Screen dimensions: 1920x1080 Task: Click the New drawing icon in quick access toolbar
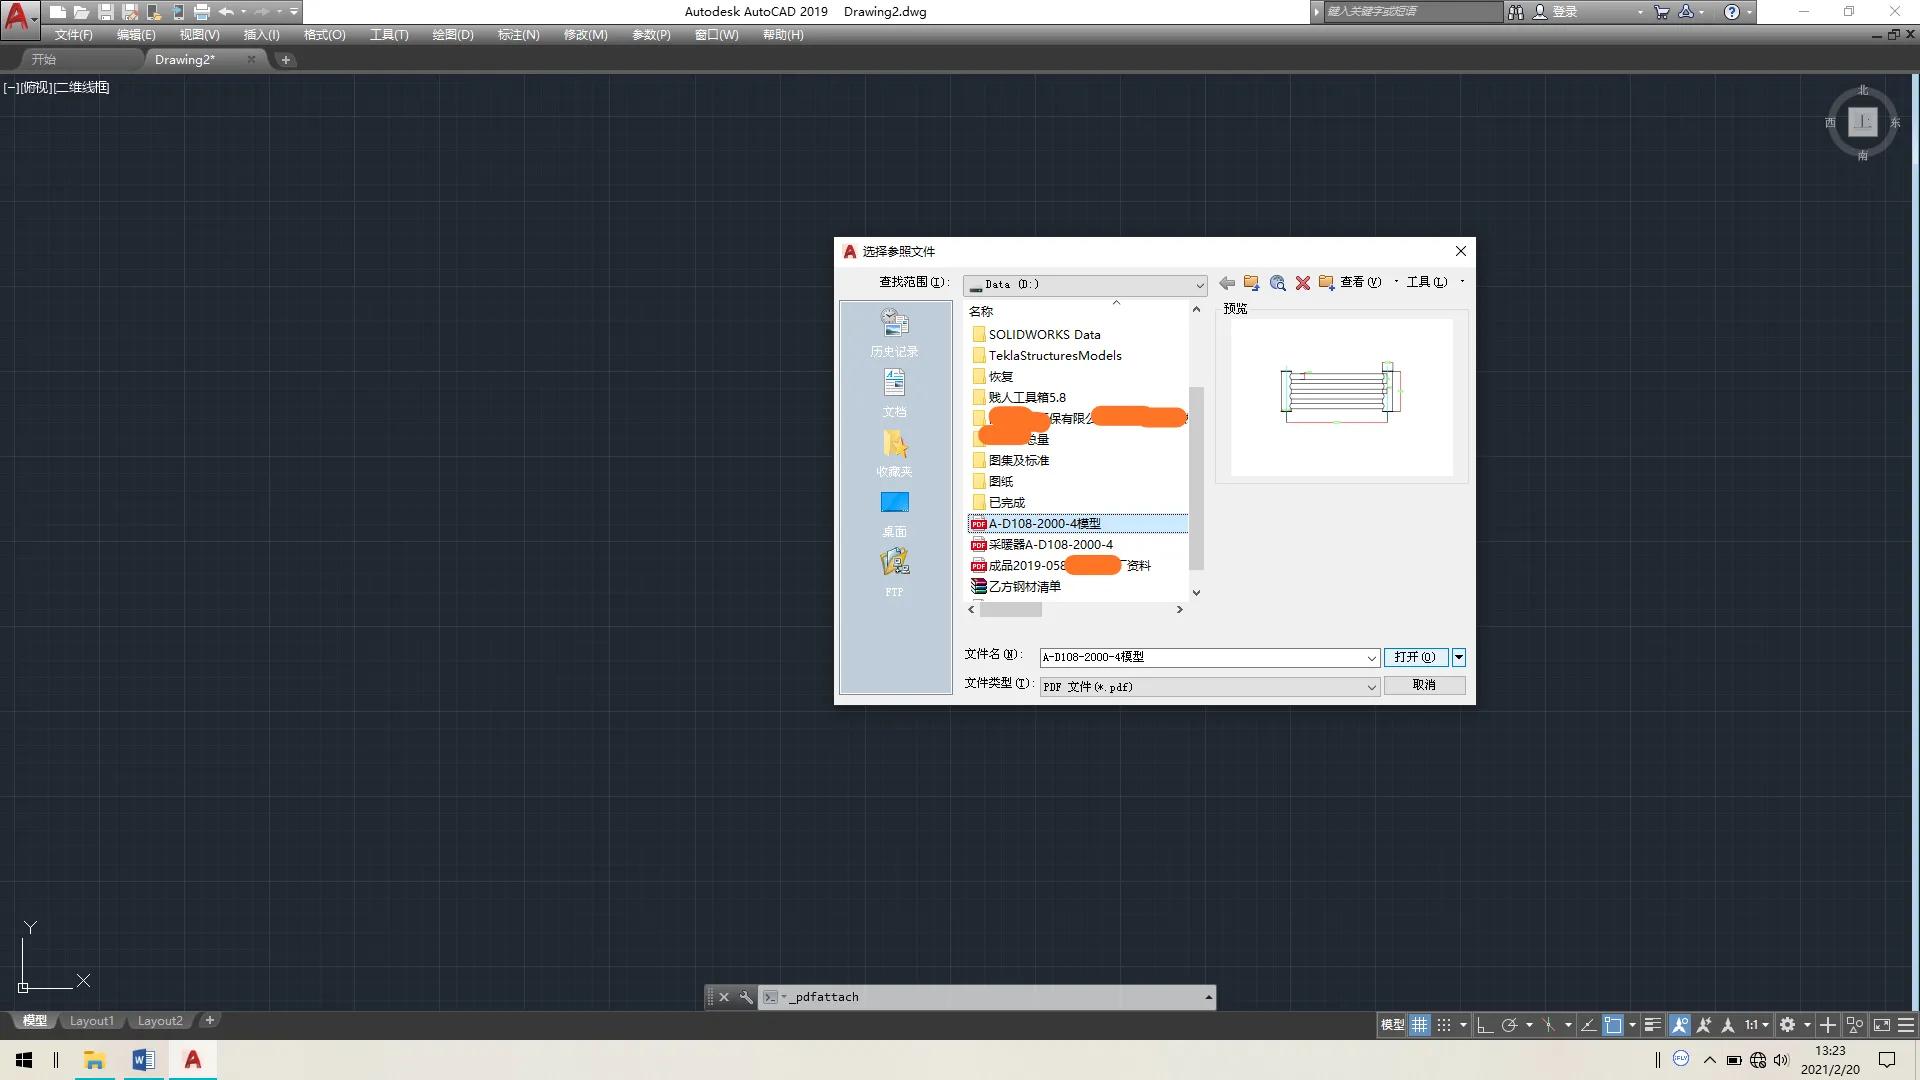point(58,12)
